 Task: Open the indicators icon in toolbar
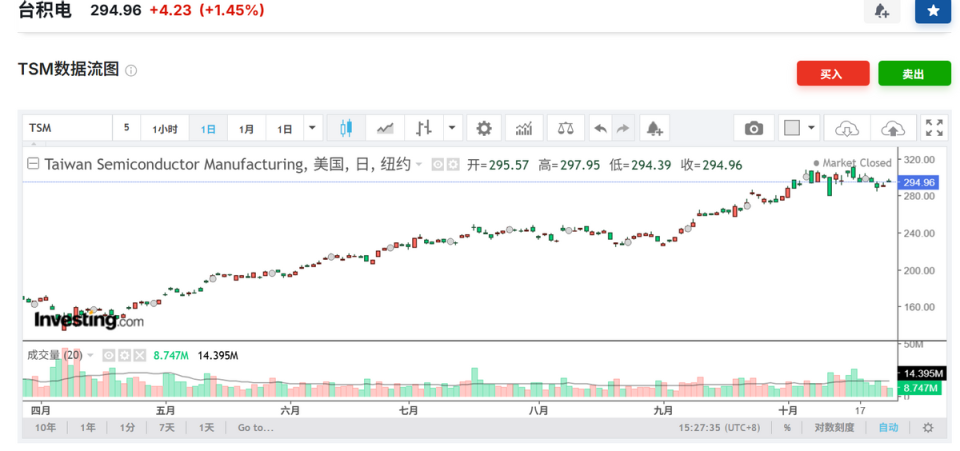coord(524,129)
